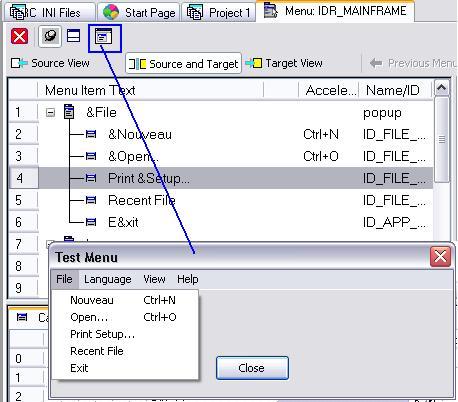Open the Start Page tab
458x402 pixels.
tap(139, 12)
